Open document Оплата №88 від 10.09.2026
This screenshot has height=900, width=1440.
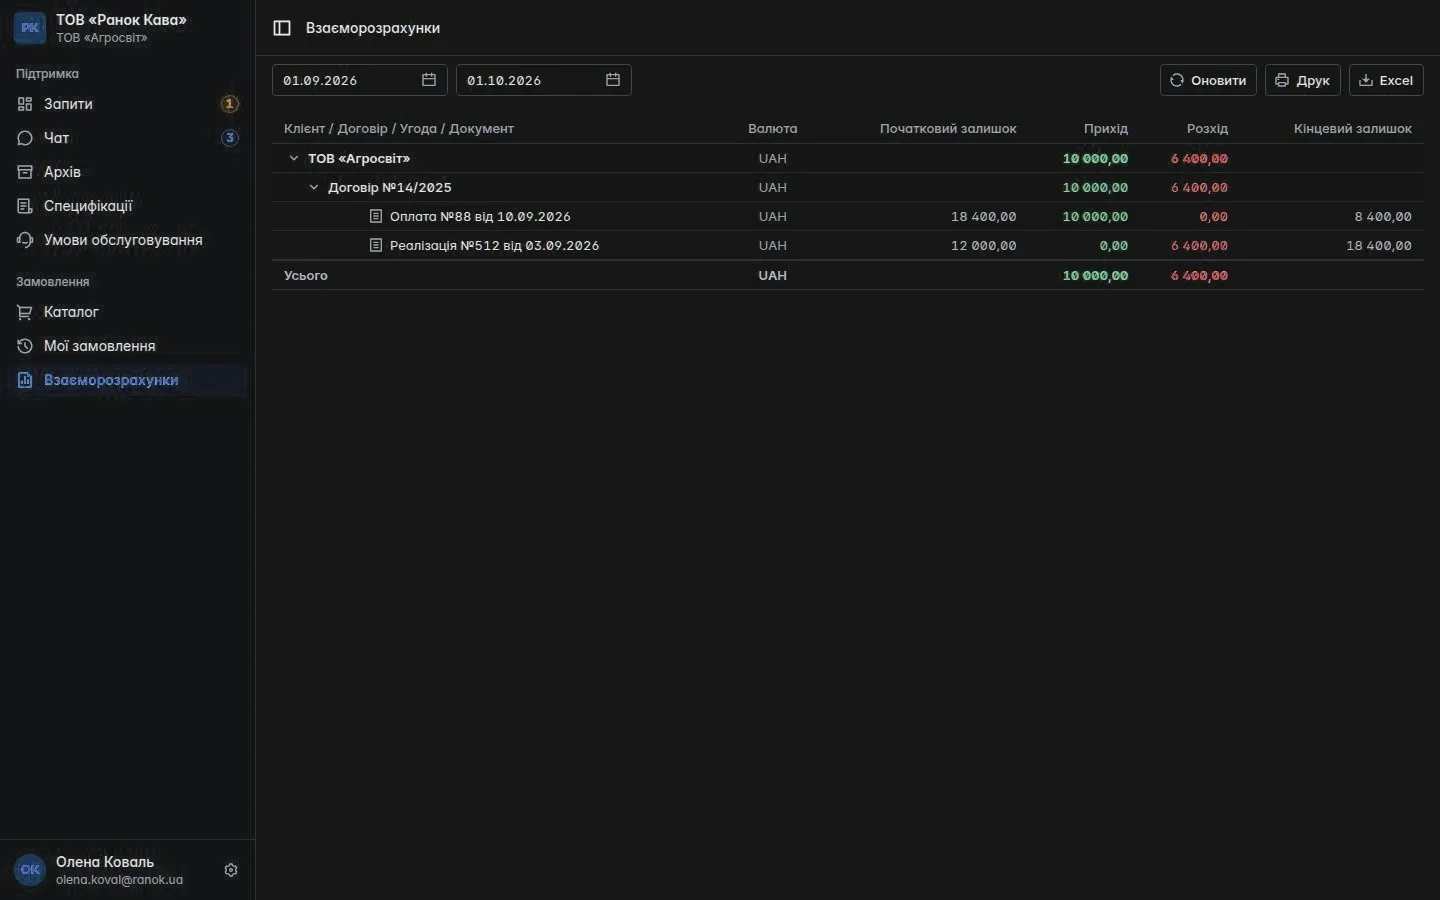click(480, 216)
